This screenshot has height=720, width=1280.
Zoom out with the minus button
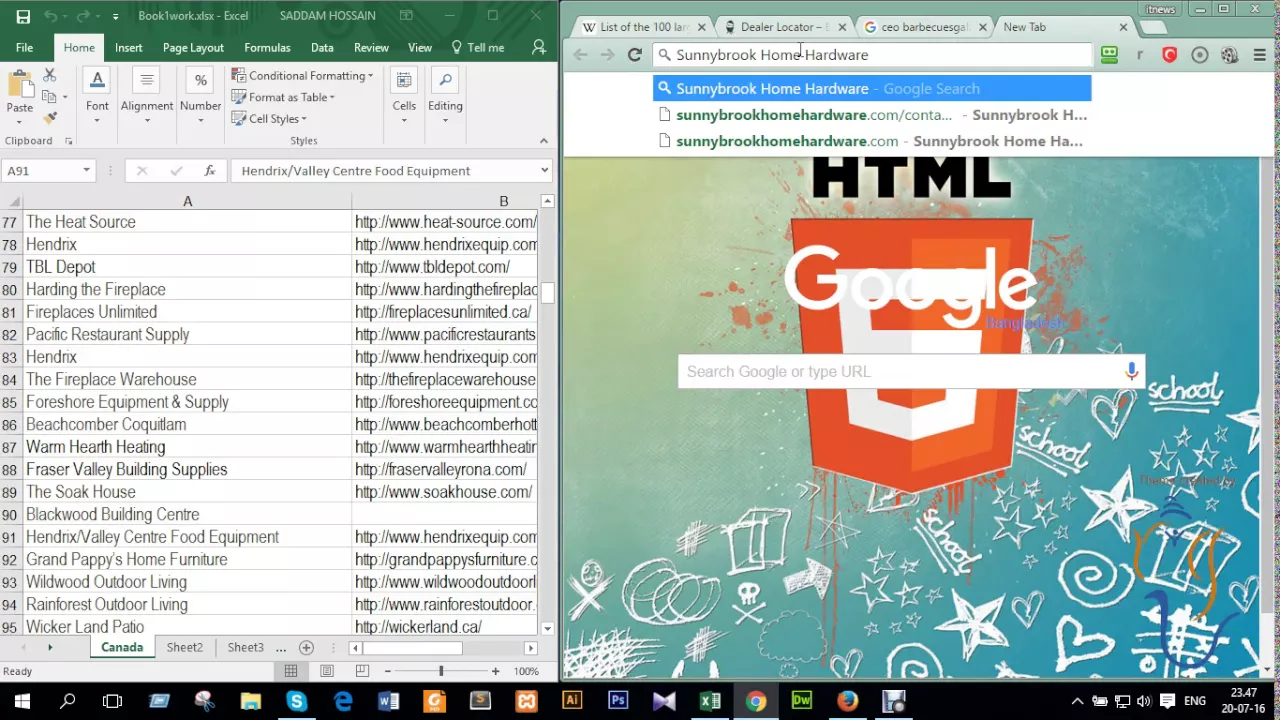point(388,671)
